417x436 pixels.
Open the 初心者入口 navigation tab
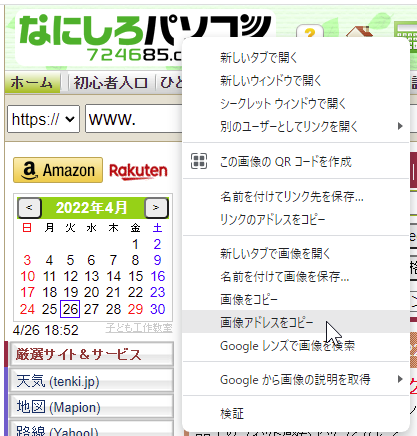click(110, 82)
